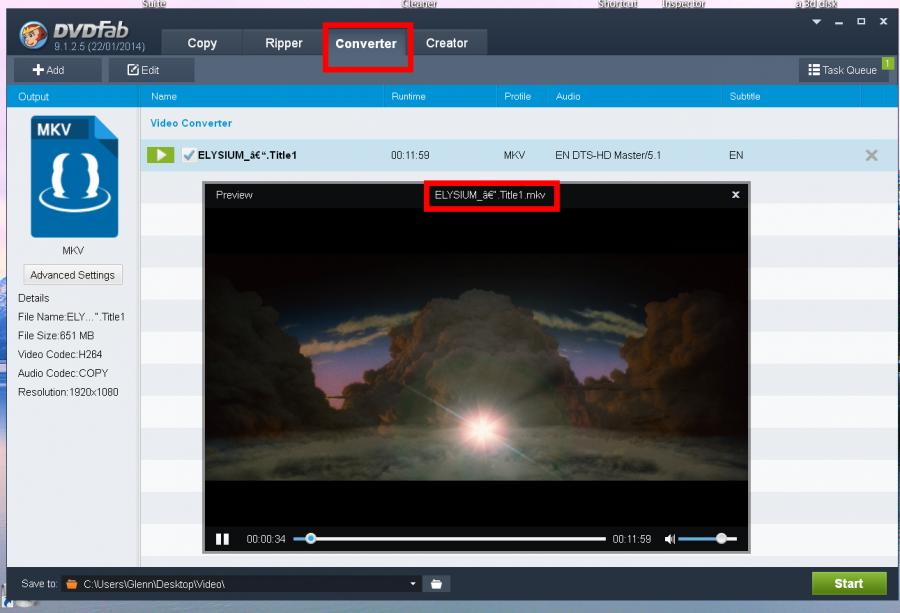Minimize the DVDFab window
Viewport: 900px width, 613px height.
pos(839,22)
